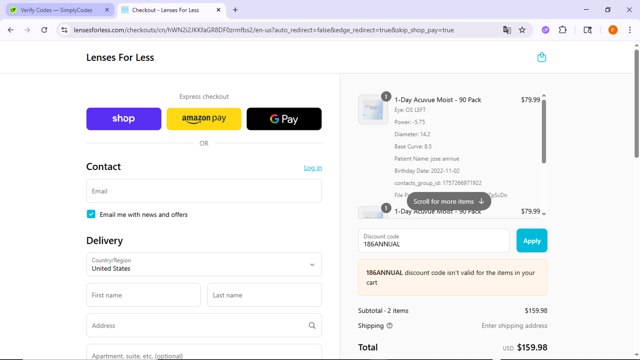Apply the discount code
The width and height of the screenshot is (640, 360).
(x=531, y=241)
